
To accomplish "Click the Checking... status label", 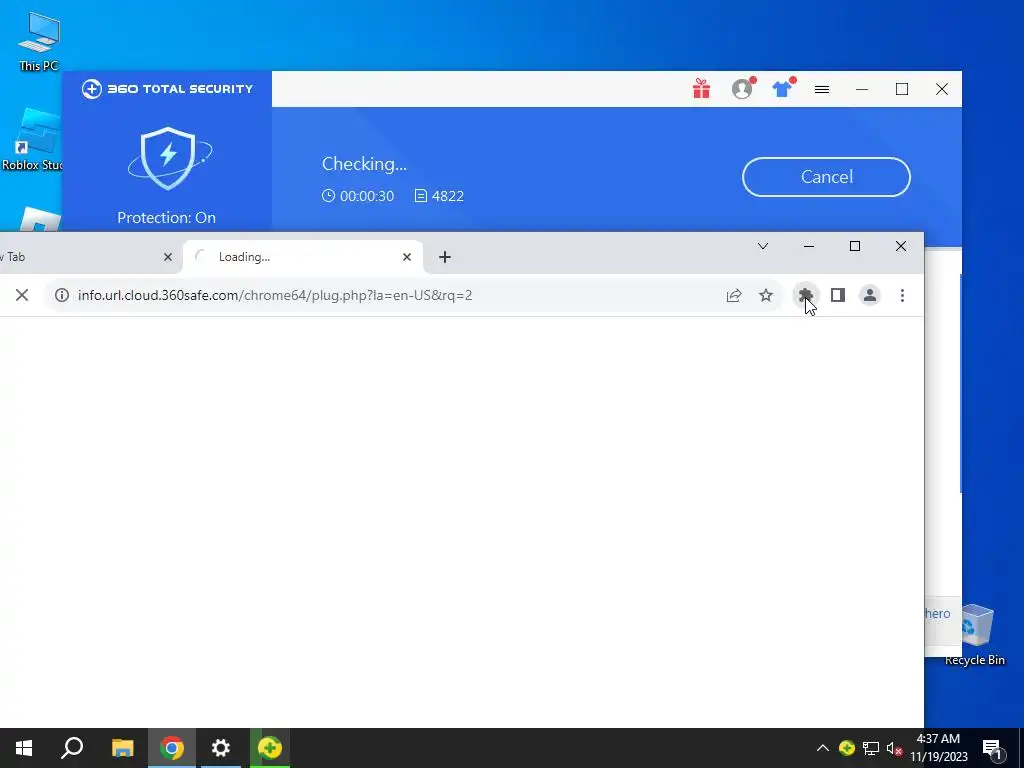I will [x=364, y=164].
